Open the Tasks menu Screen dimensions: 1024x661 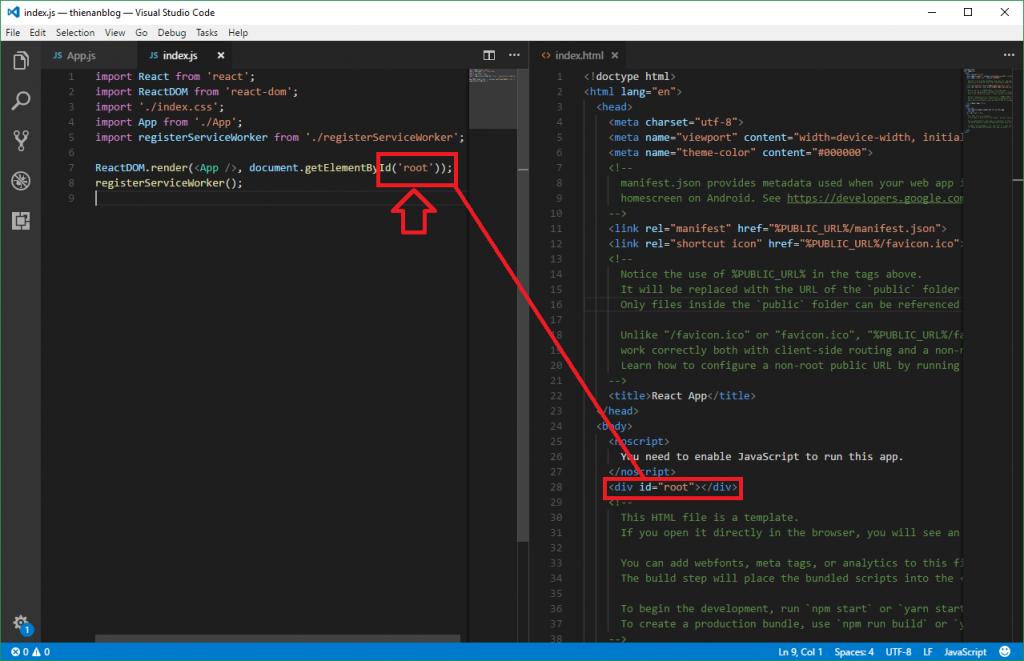pos(206,32)
